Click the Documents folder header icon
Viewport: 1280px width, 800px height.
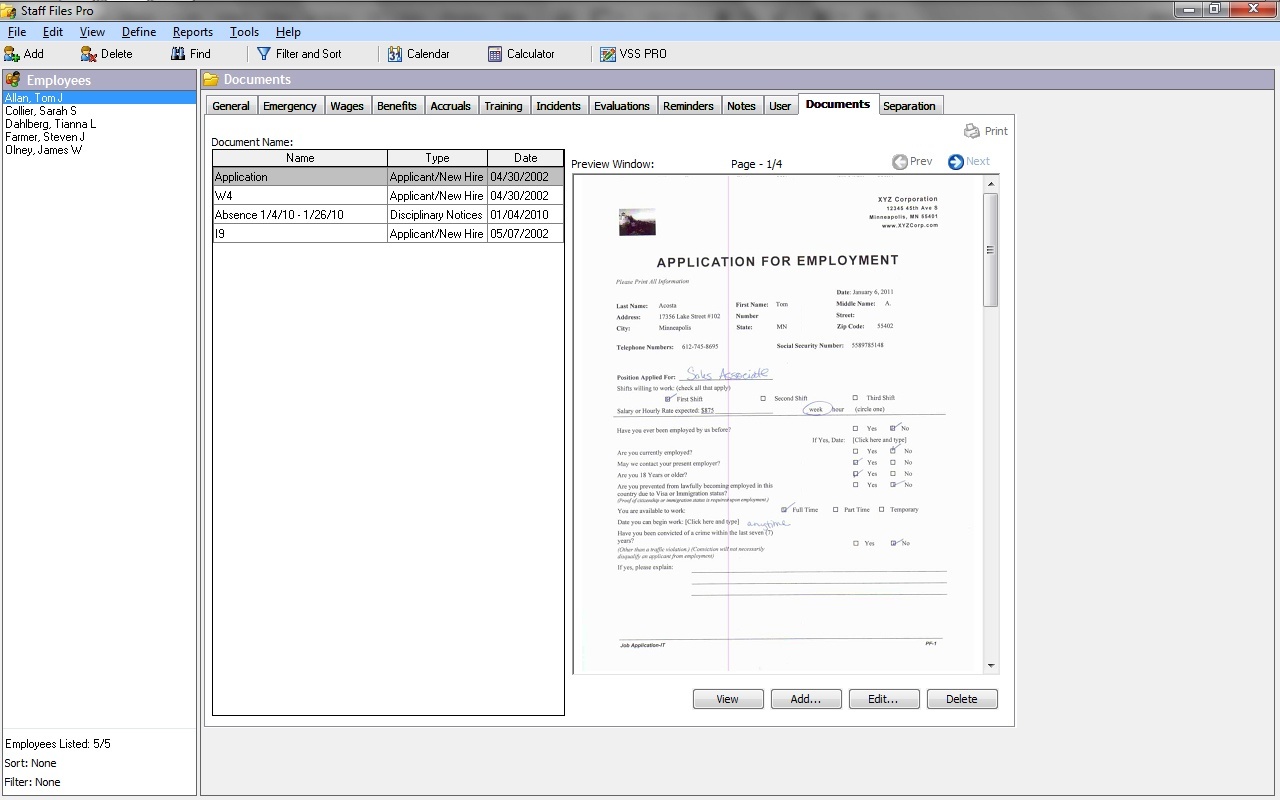tap(211, 80)
